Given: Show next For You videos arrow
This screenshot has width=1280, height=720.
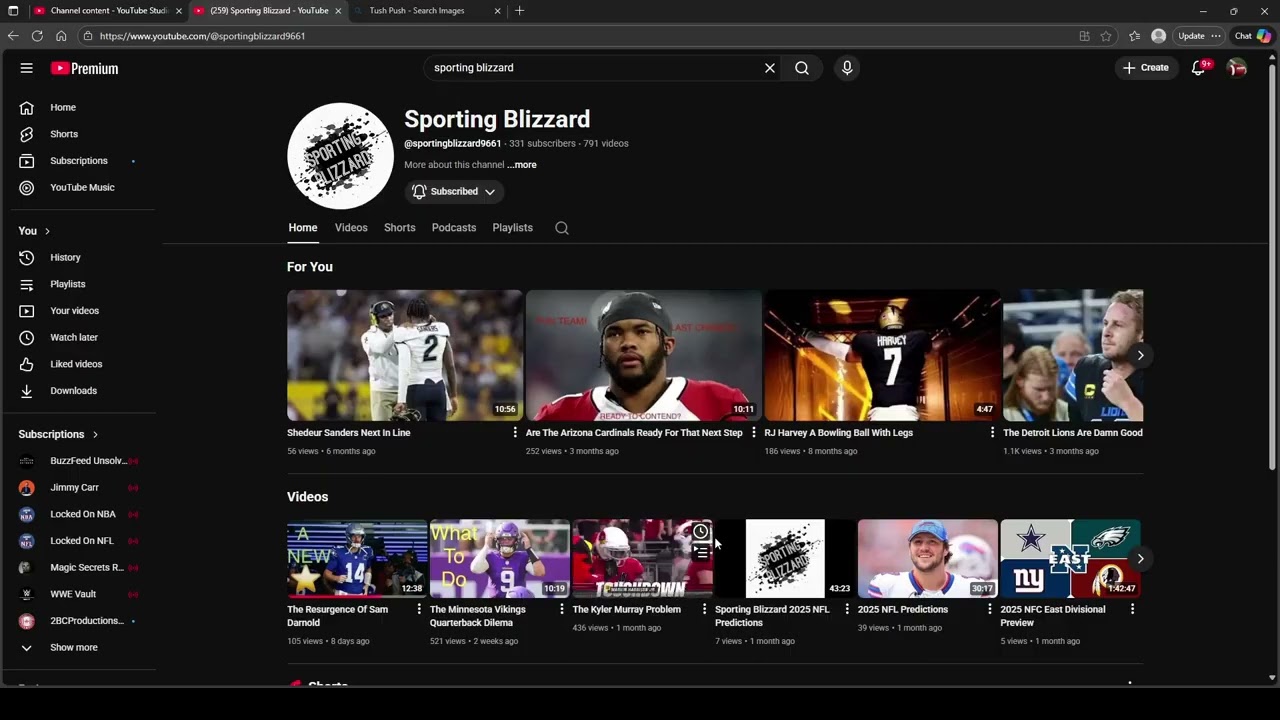Looking at the screenshot, I should [x=1140, y=355].
